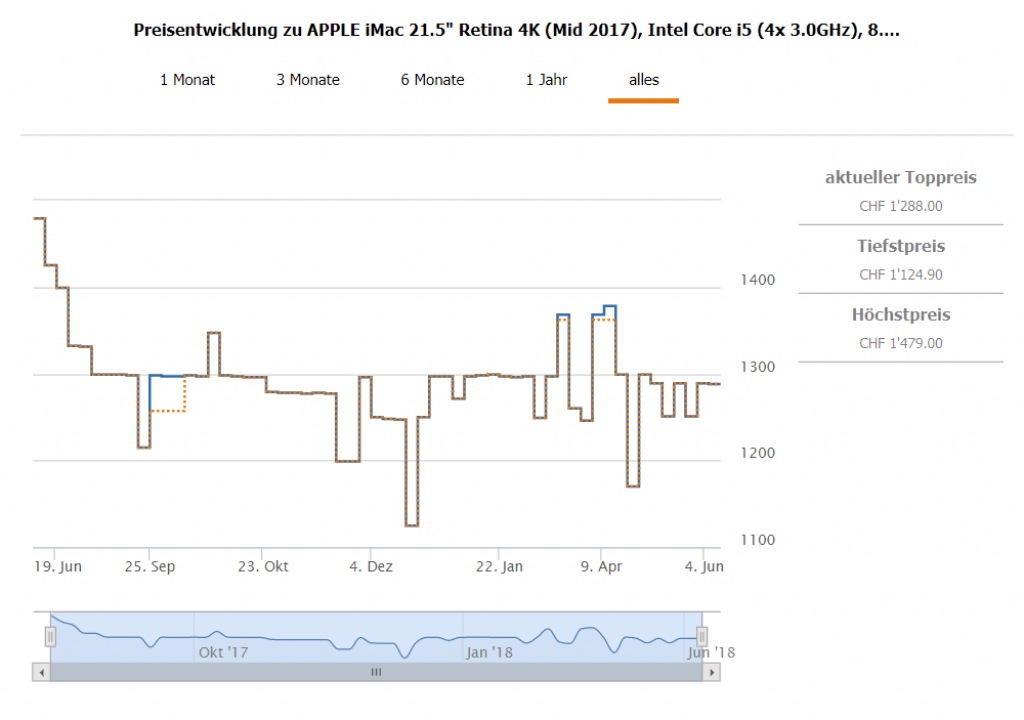Click the CHF 1'288.00 price value
1024x720 pixels.
tap(900, 206)
